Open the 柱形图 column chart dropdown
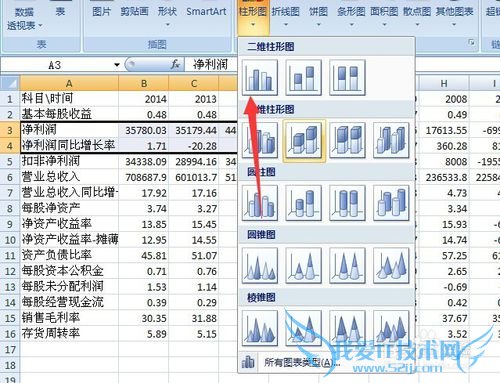The height and width of the screenshot is (383, 500). pyautogui.click(x=253, y=16)
